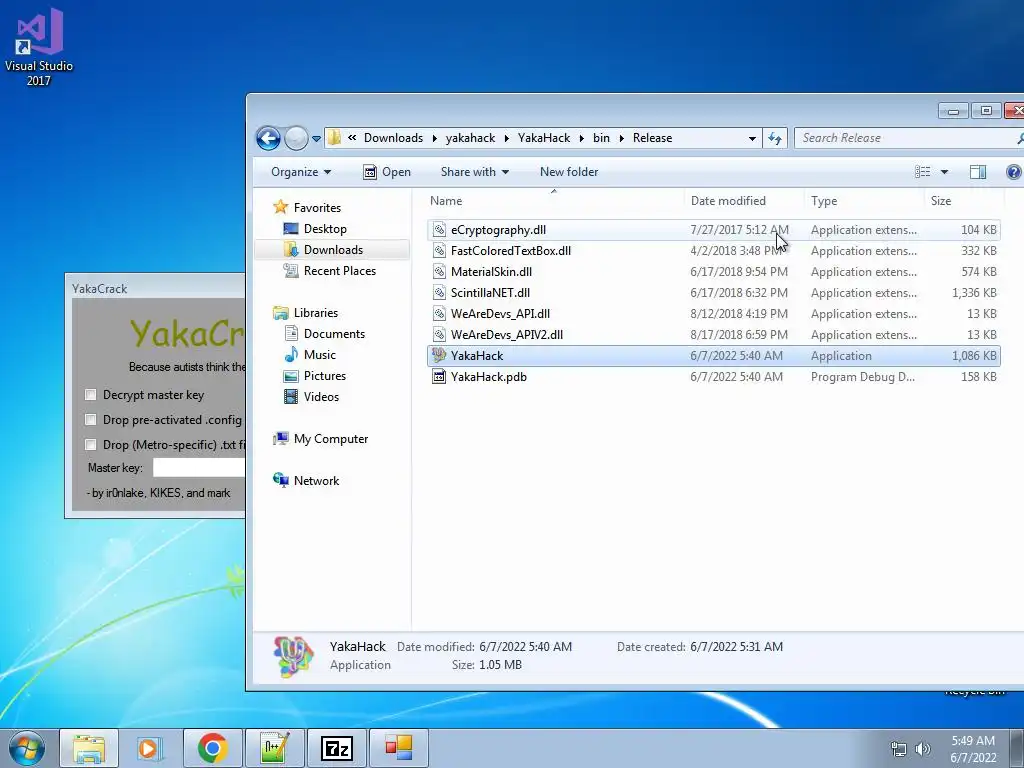
Task: Expand the arrow after YakaHack breadcrumb
Action: (x=581, y=138)
